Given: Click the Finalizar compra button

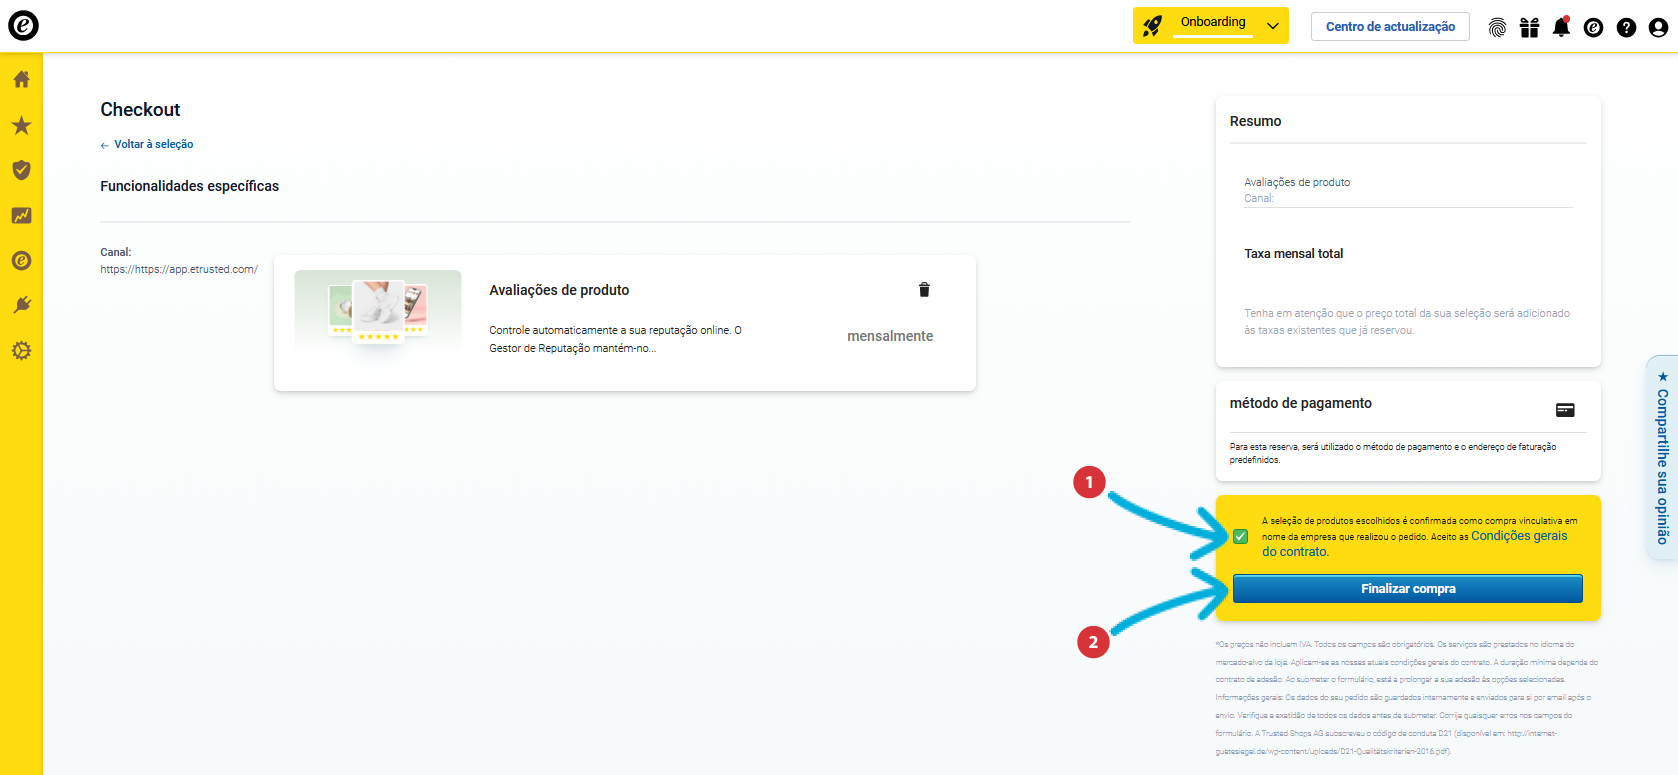Looking at the screenshot, I should point(1407,589).
